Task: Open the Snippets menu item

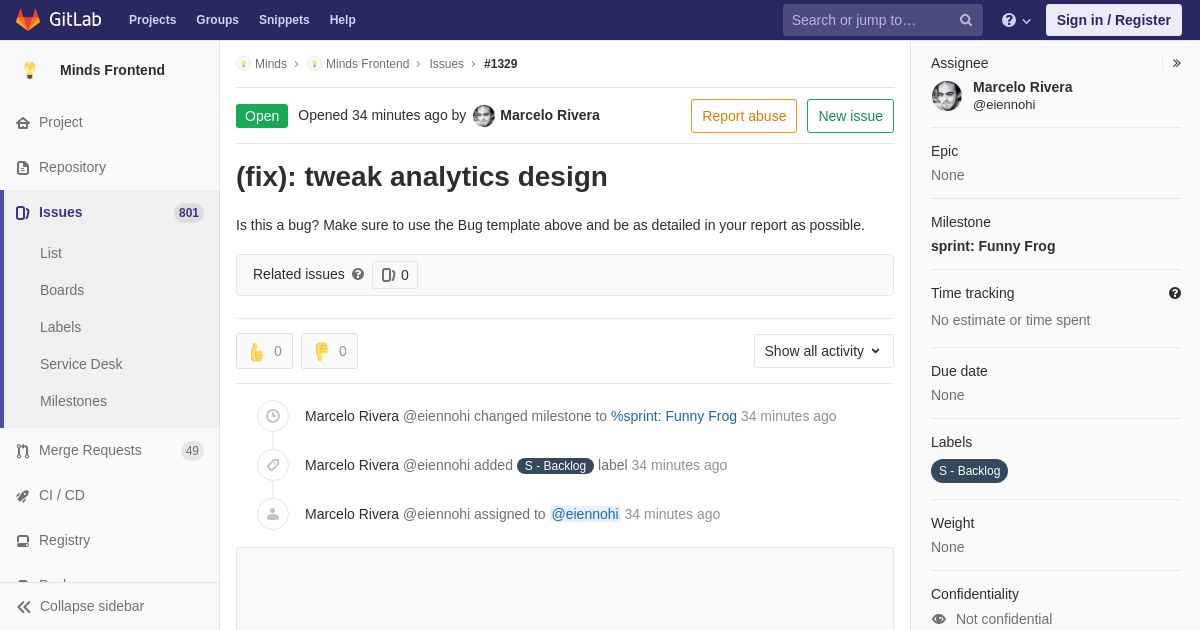Action: [284, 20]
